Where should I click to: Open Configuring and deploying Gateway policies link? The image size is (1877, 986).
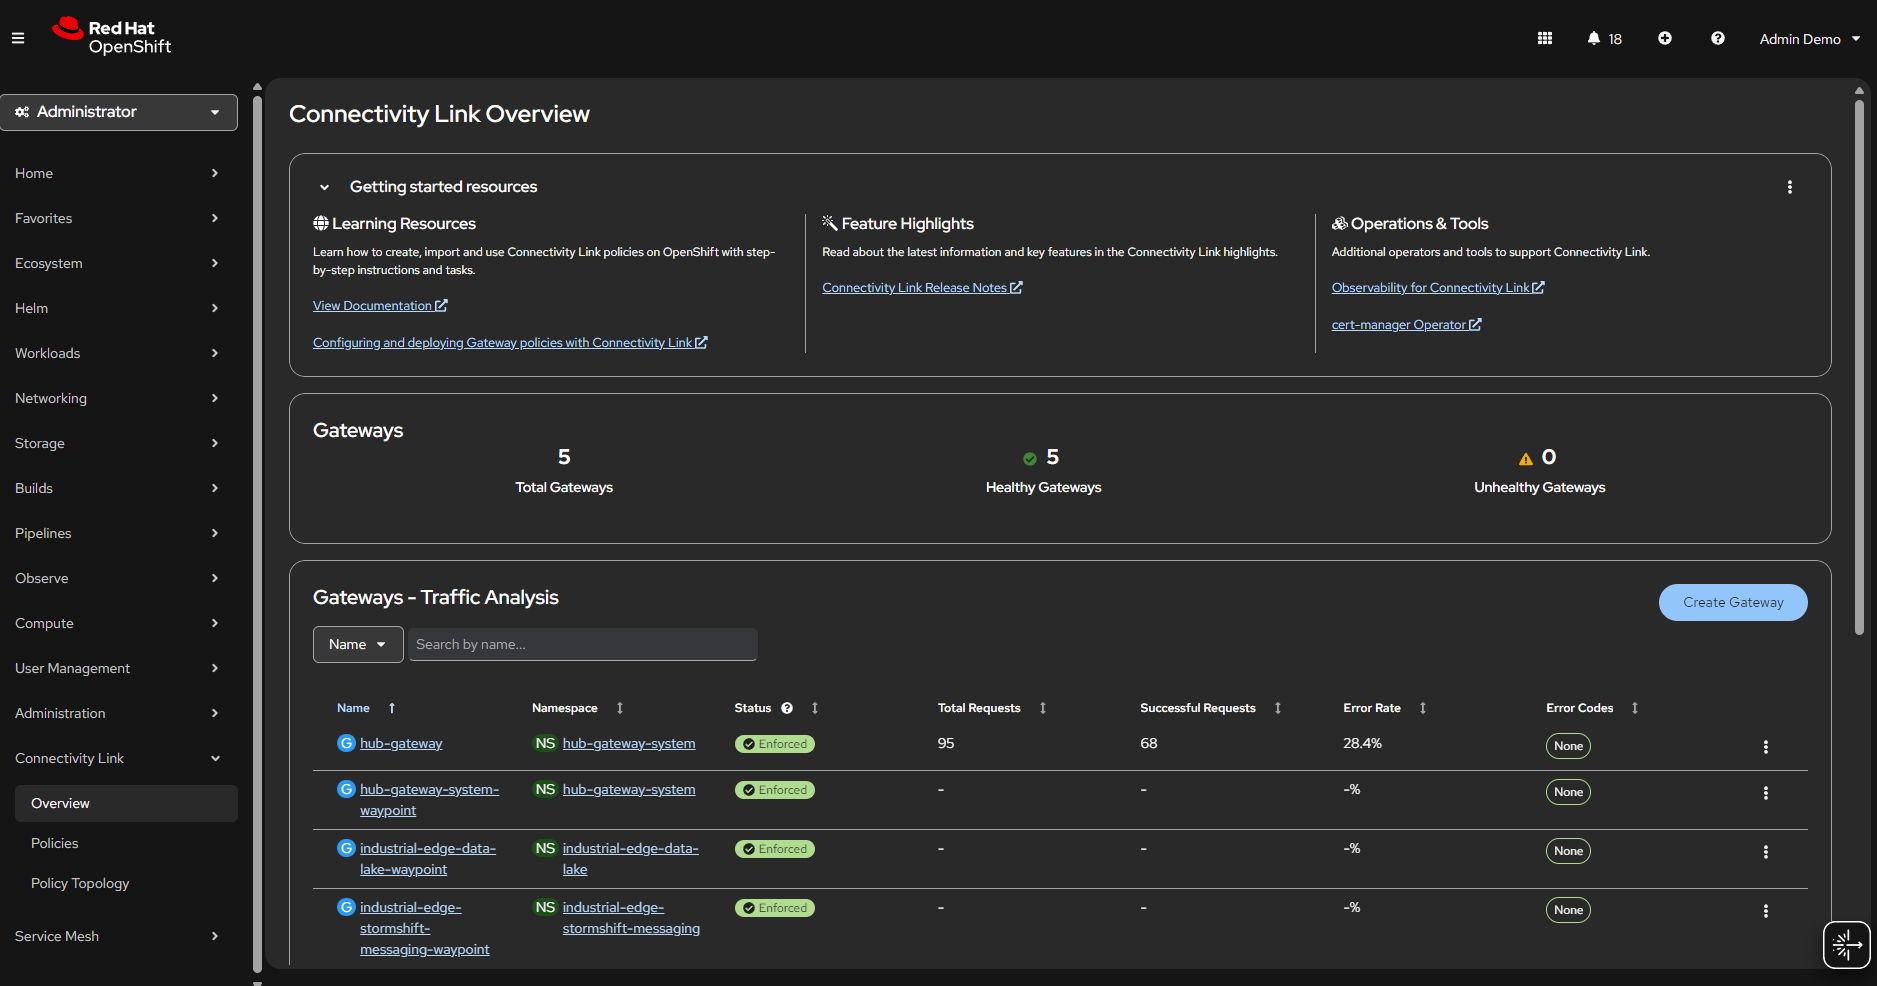[510, 343]
